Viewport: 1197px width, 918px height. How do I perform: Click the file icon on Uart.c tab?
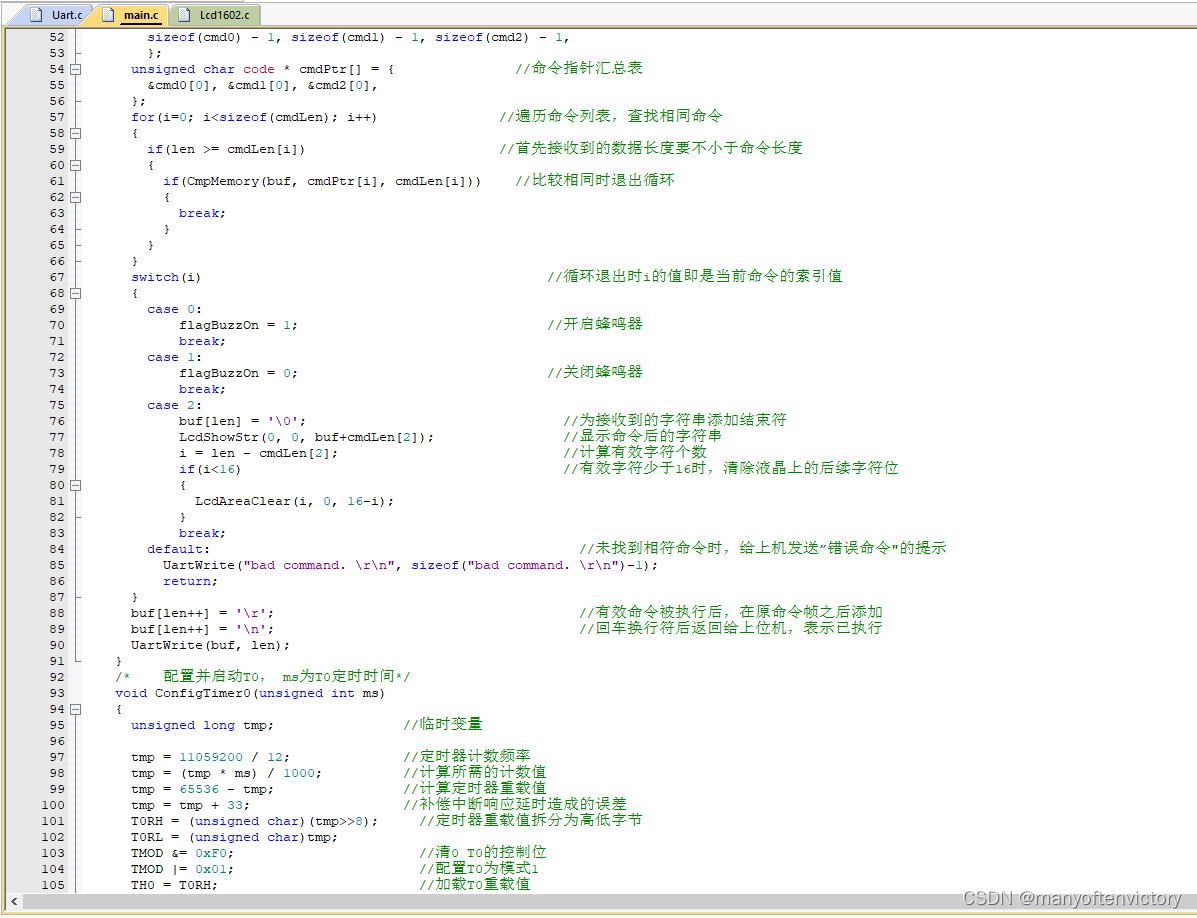coord(36,14)
